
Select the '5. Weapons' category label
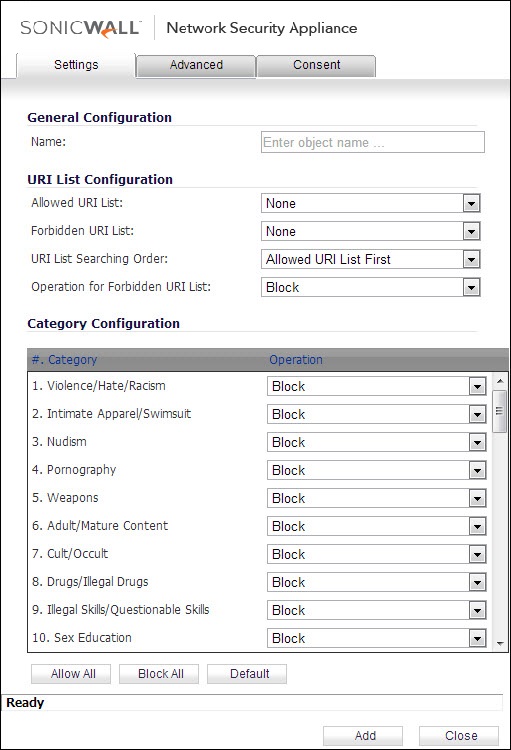(65, 497)
